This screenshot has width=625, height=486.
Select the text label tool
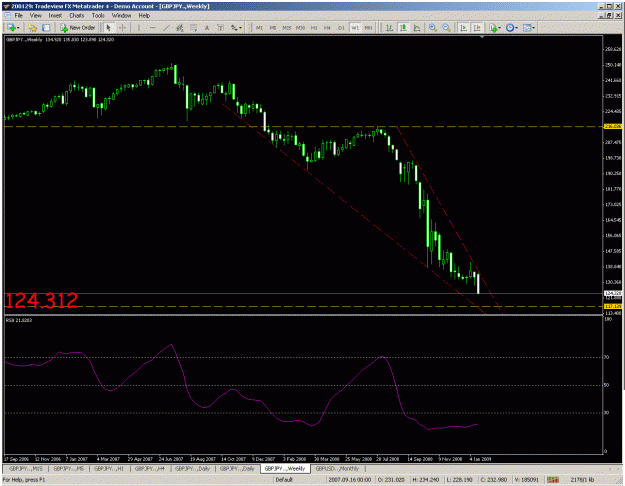point(220,28)
